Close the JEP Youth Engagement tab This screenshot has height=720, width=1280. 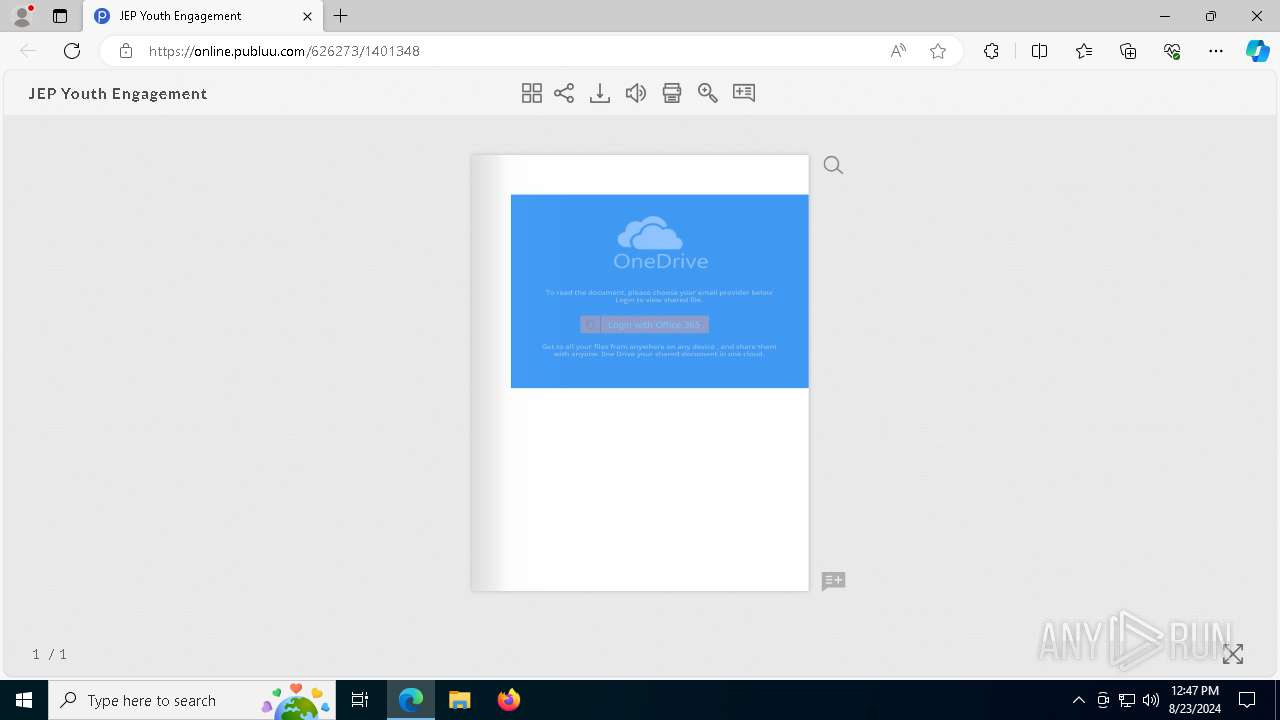tap(307, 16)
